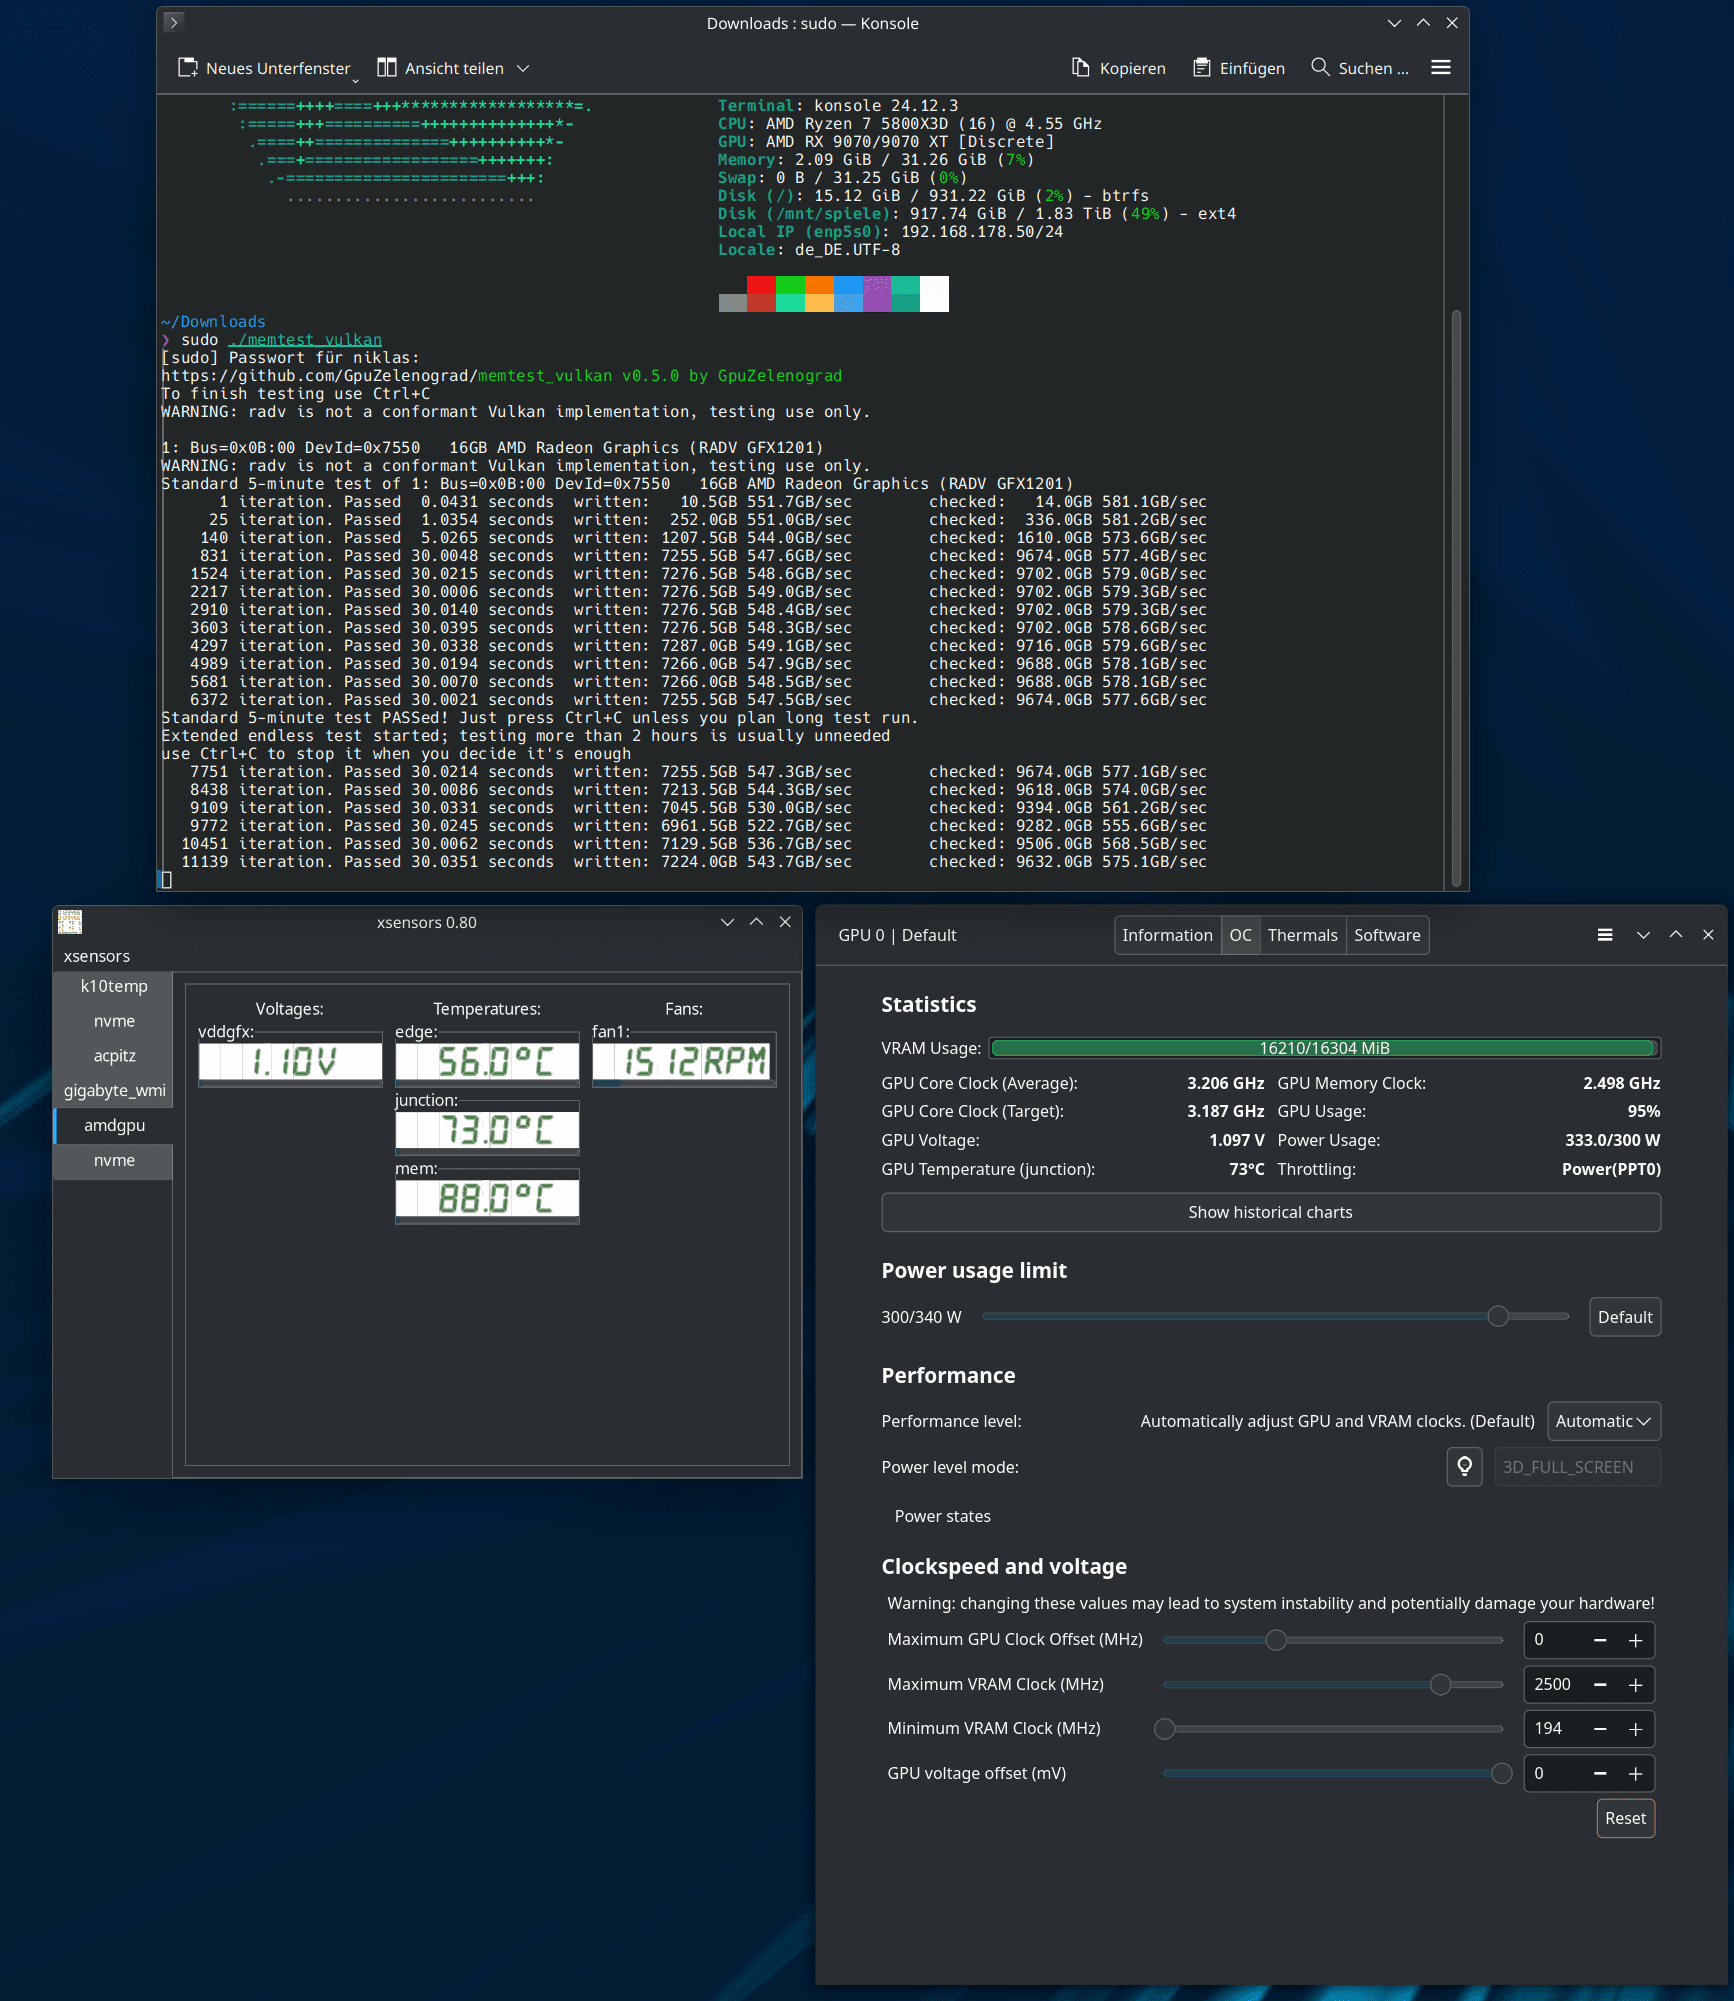Click the junction temperature readout 73.0°C
The image size is (1734, 2001).
487,1130
